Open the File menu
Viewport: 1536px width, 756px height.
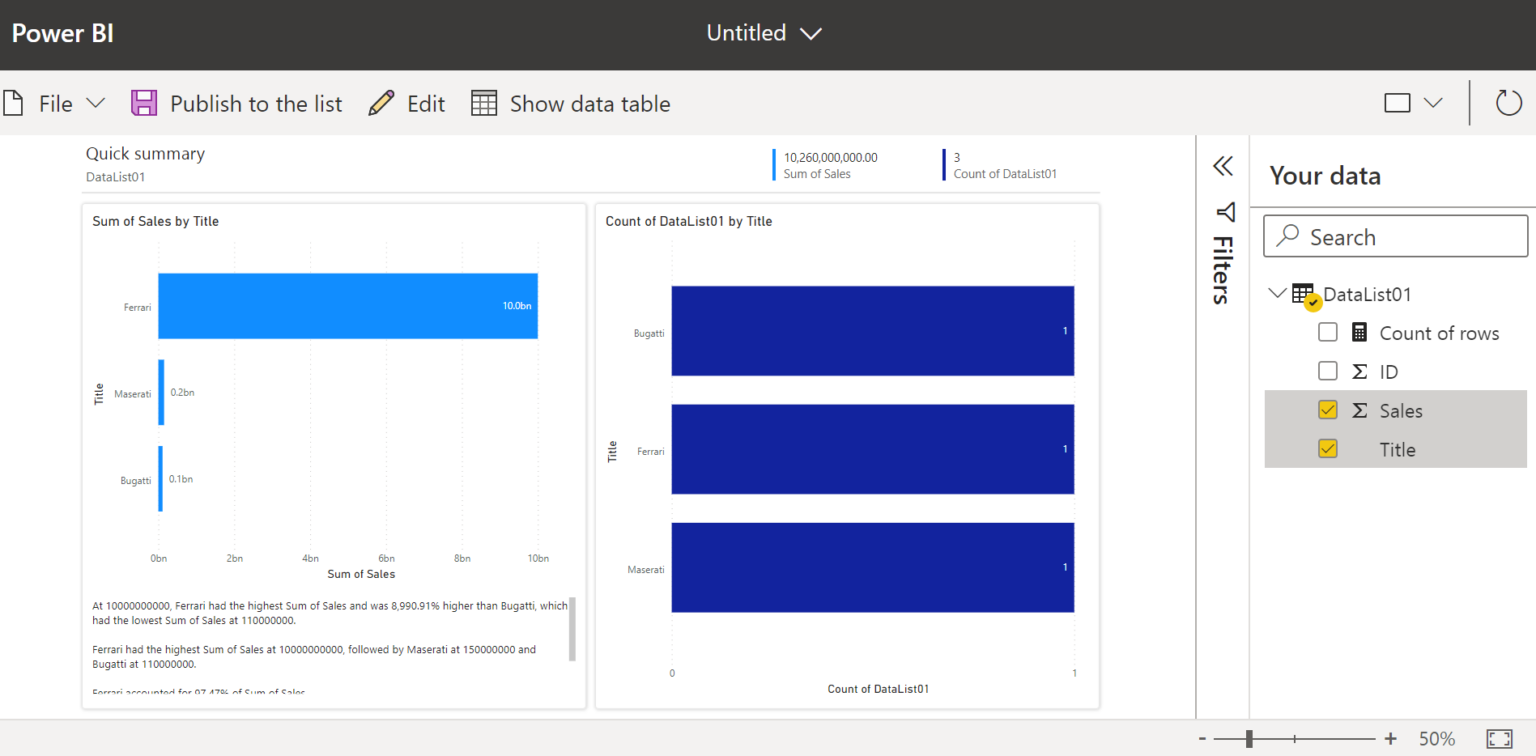click(56, 102)
